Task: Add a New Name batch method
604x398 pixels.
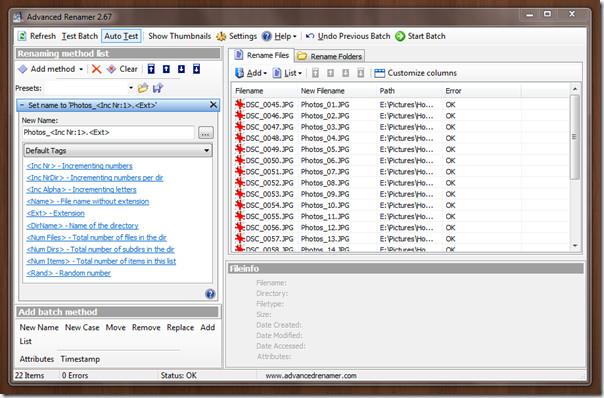Action: [x=39, y=327]
